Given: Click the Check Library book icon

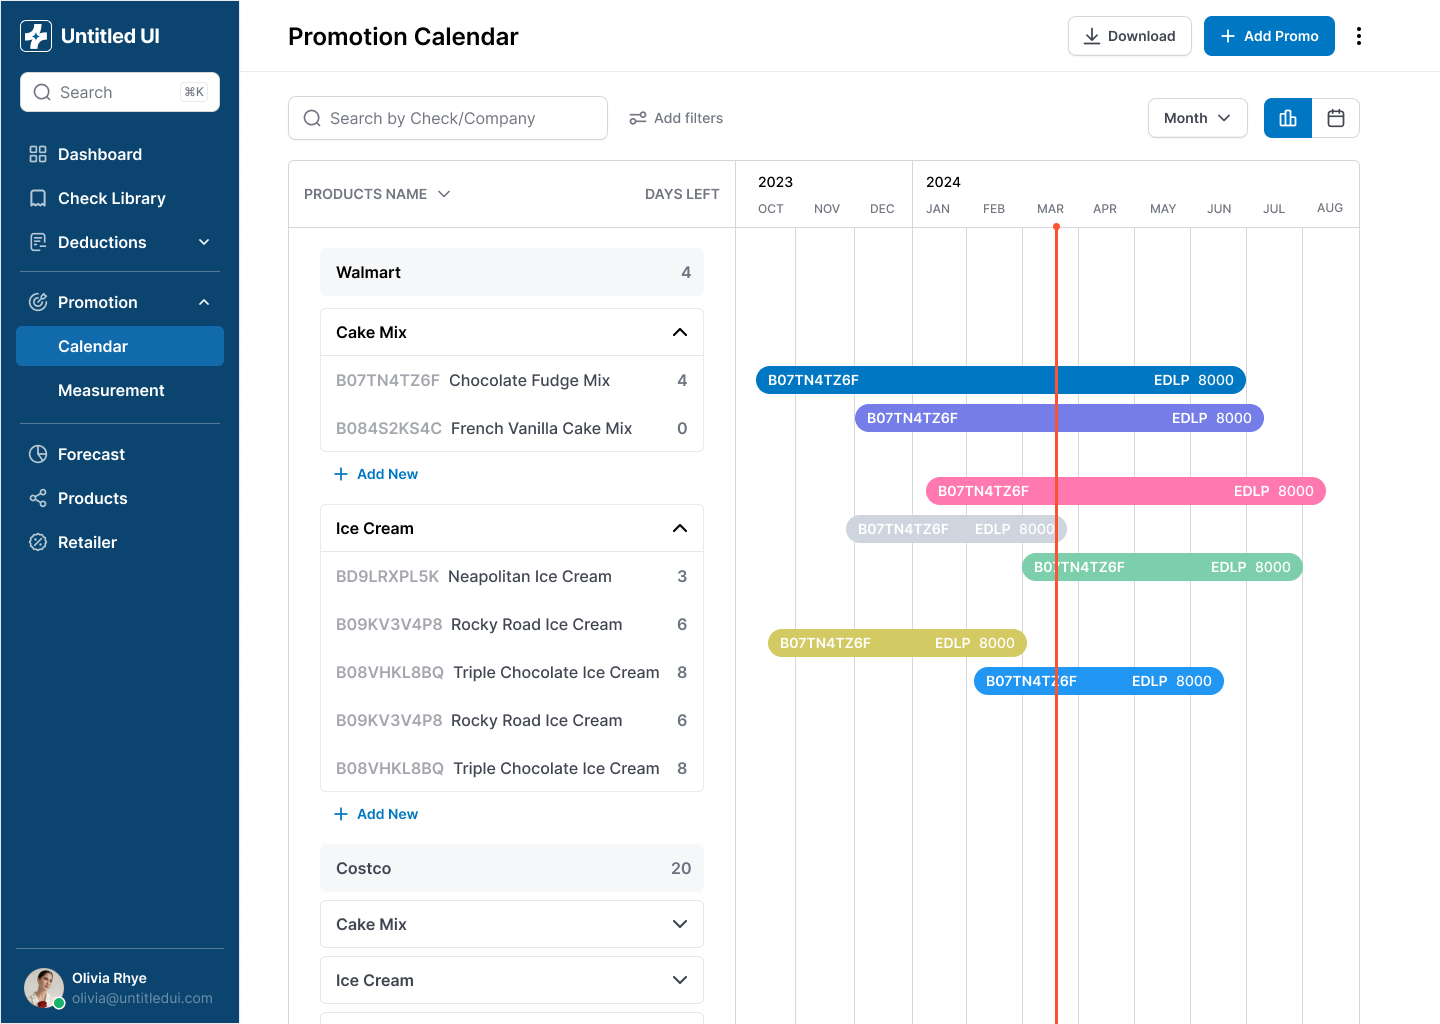Looking at the screenshot, I should (38, 198).
